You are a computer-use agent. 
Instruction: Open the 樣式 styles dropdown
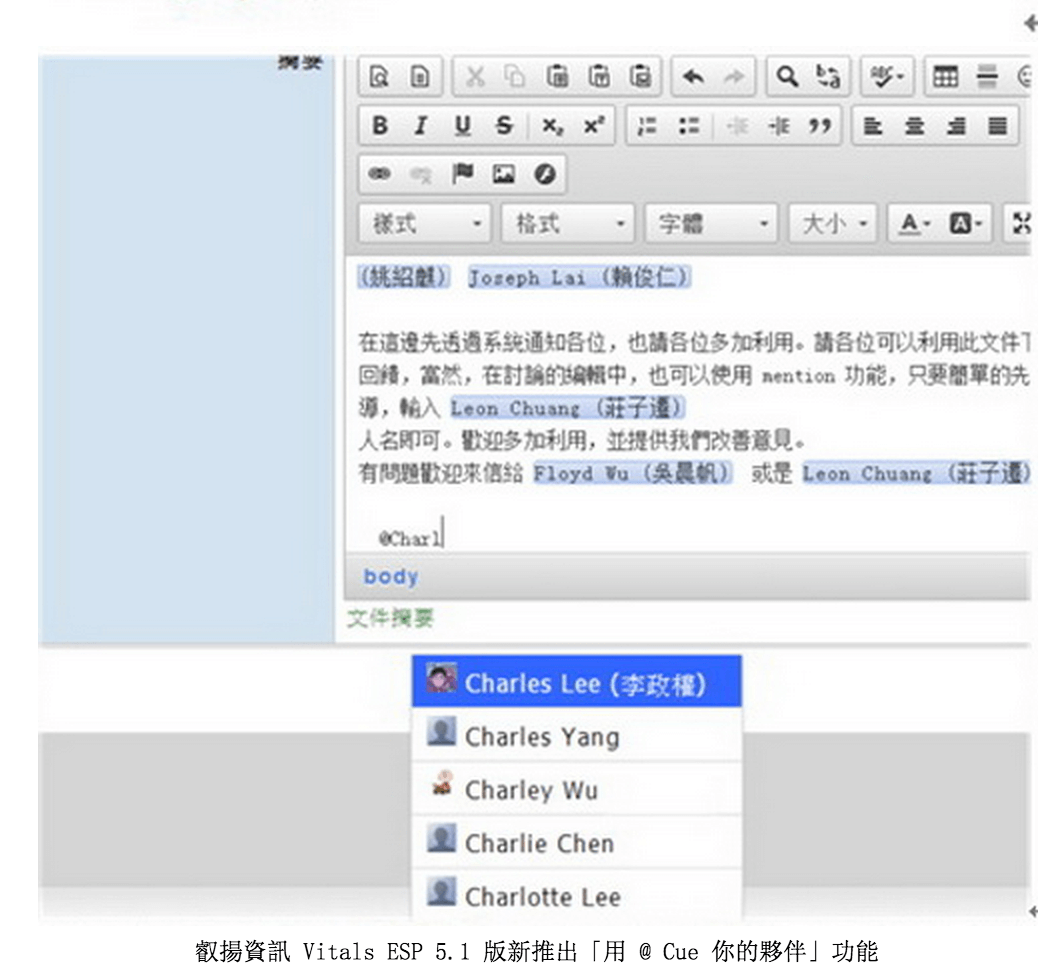(428, 223)
